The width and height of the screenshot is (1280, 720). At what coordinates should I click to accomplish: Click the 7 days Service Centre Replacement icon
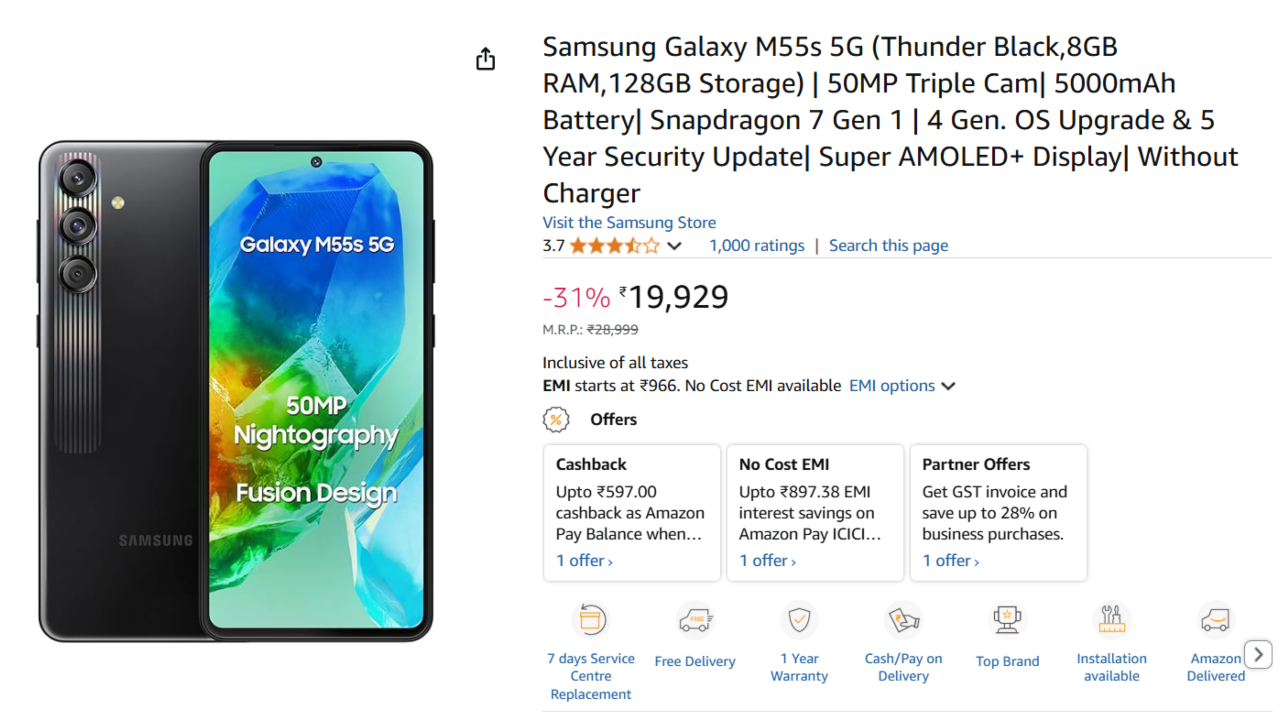tap(591, 620)
